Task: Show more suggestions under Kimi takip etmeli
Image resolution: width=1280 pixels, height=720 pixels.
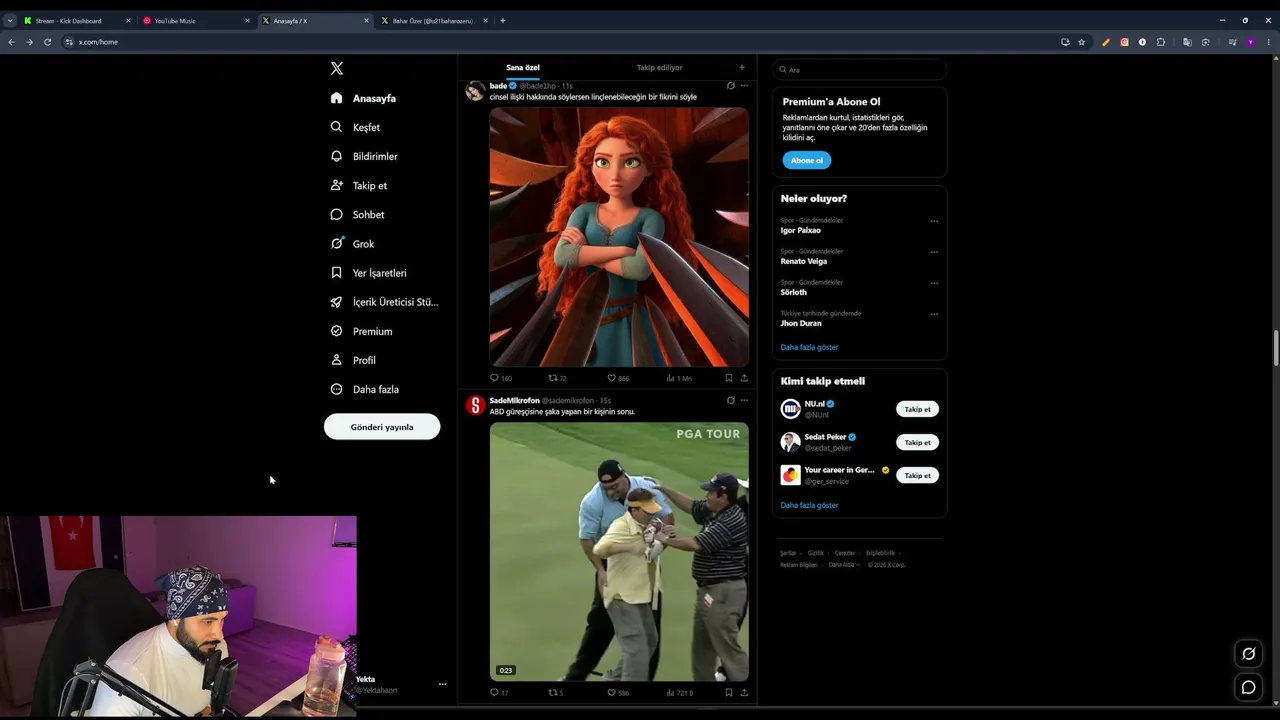Action: [x=809, y=505]
